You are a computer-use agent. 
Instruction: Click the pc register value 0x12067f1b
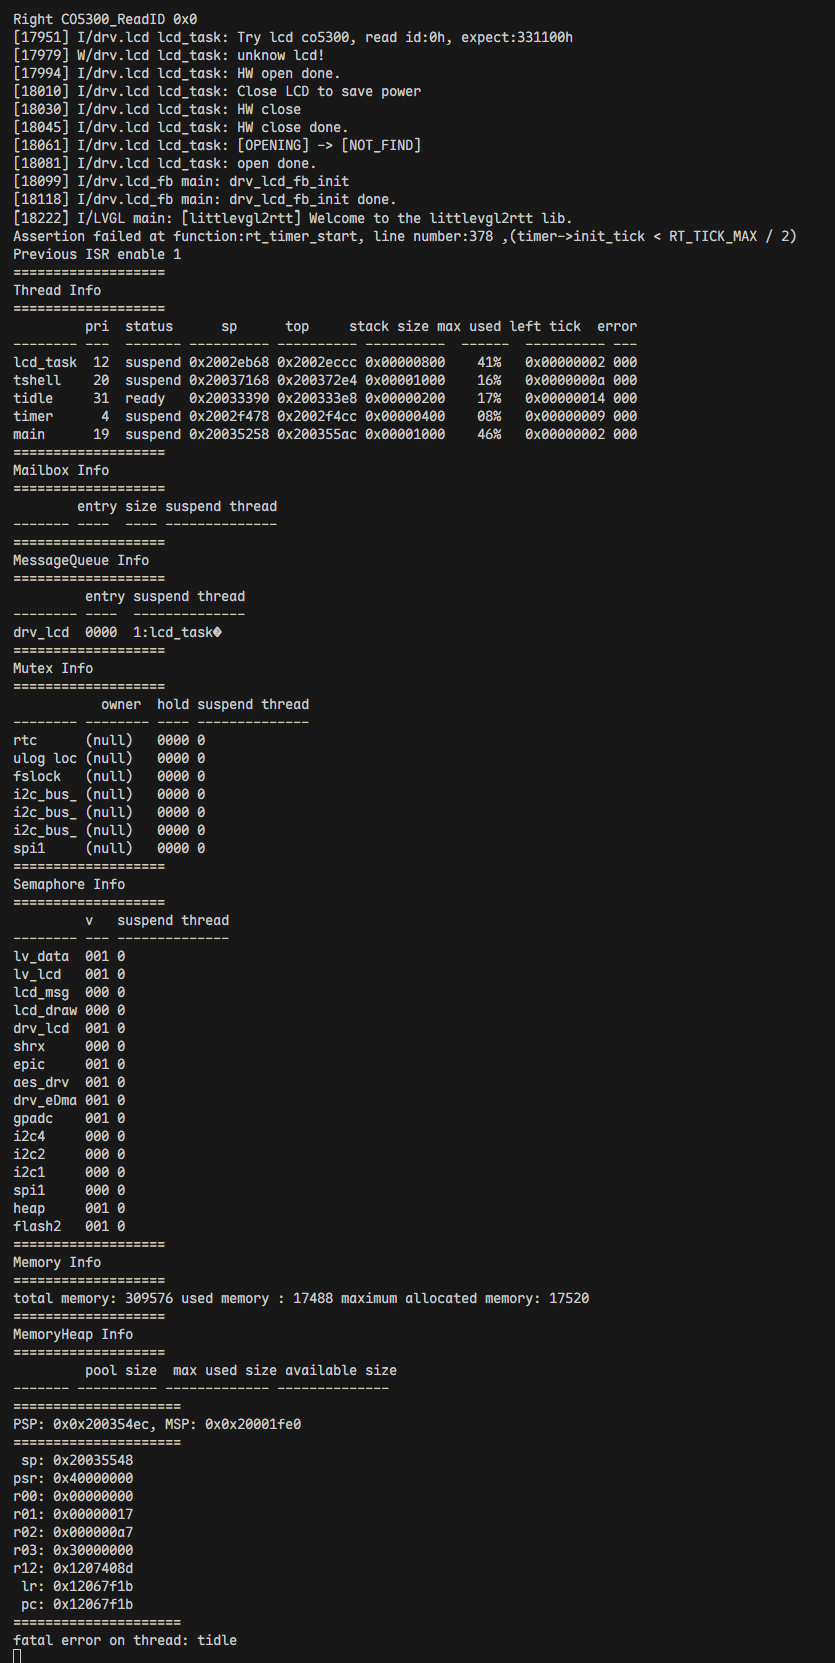[93, 1604]
